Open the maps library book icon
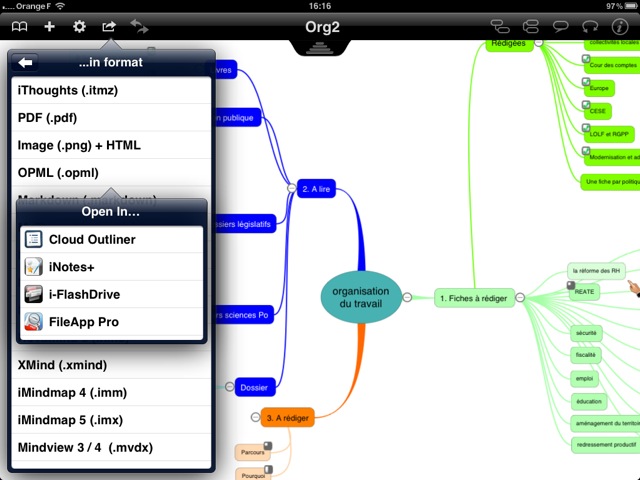This screenshot has width=640, height=480. tap(19, 26)
